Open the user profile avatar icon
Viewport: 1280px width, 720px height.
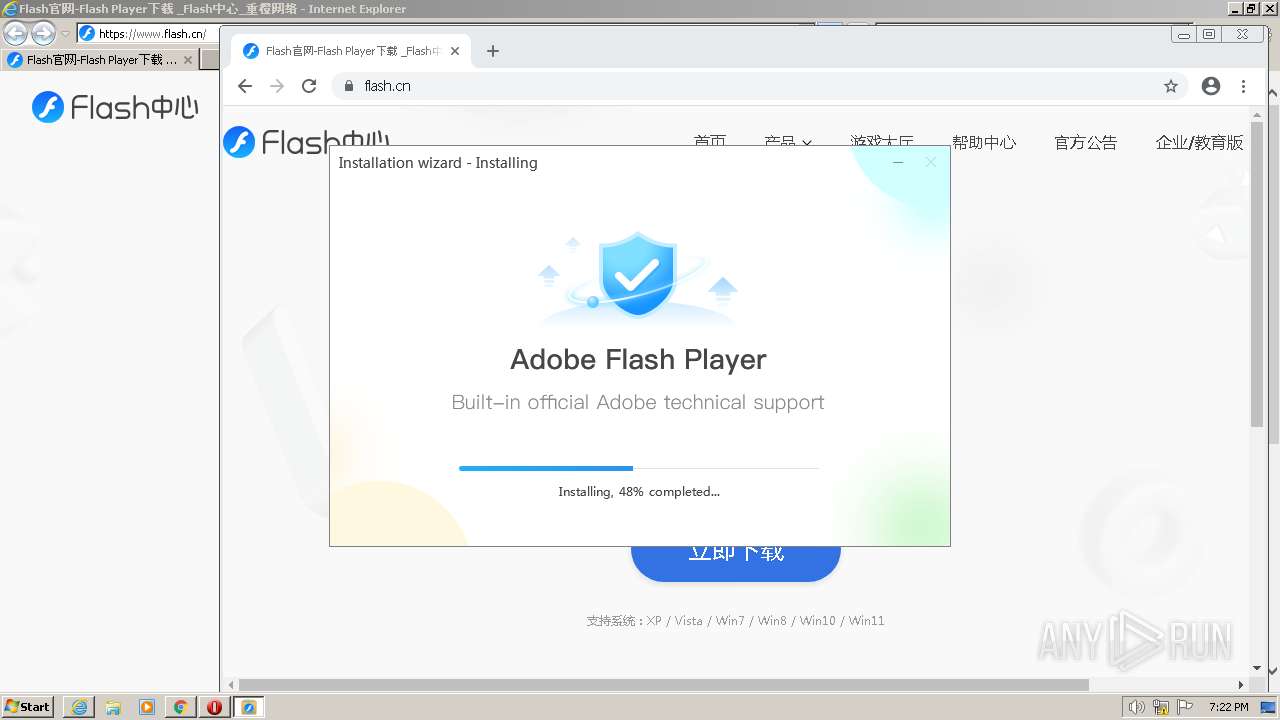pyautogui.click(x=1211, y=86)
